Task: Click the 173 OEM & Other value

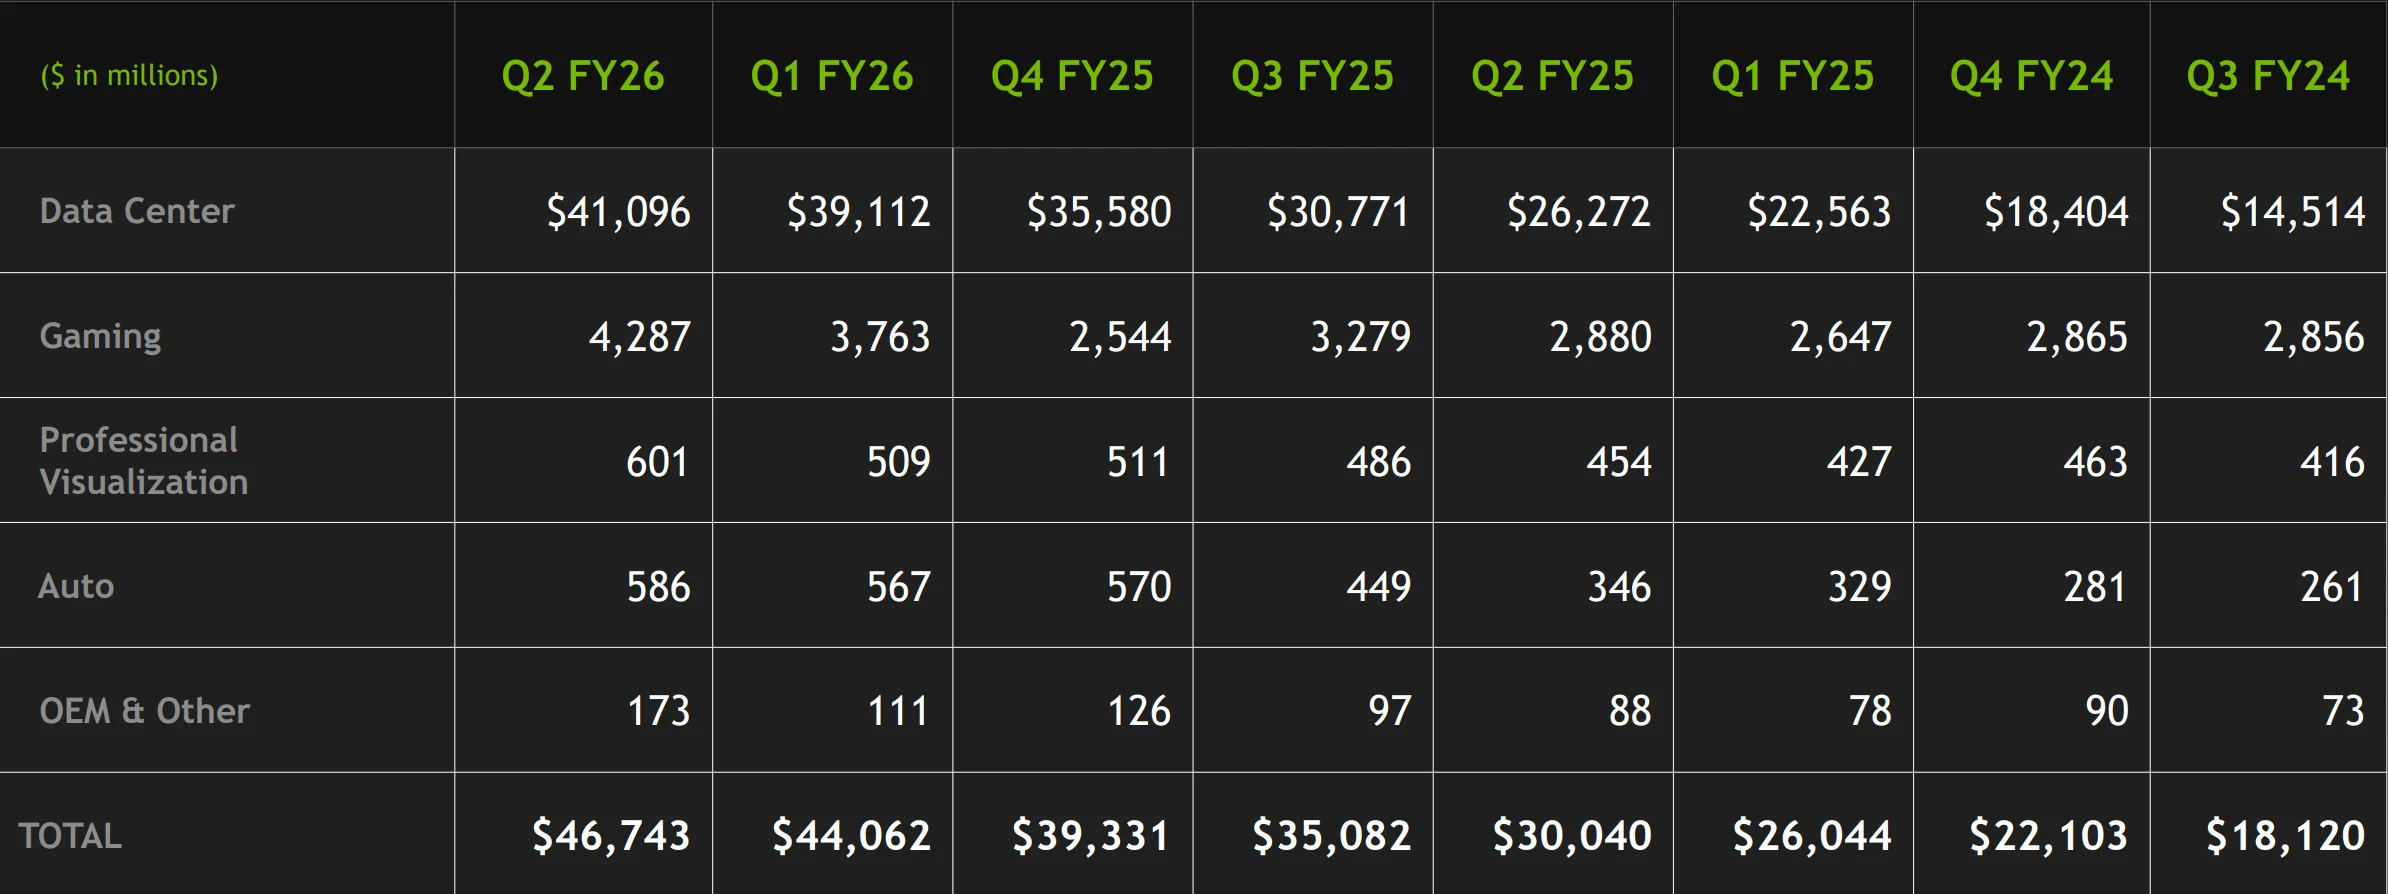Action: (x=658, y=711)
